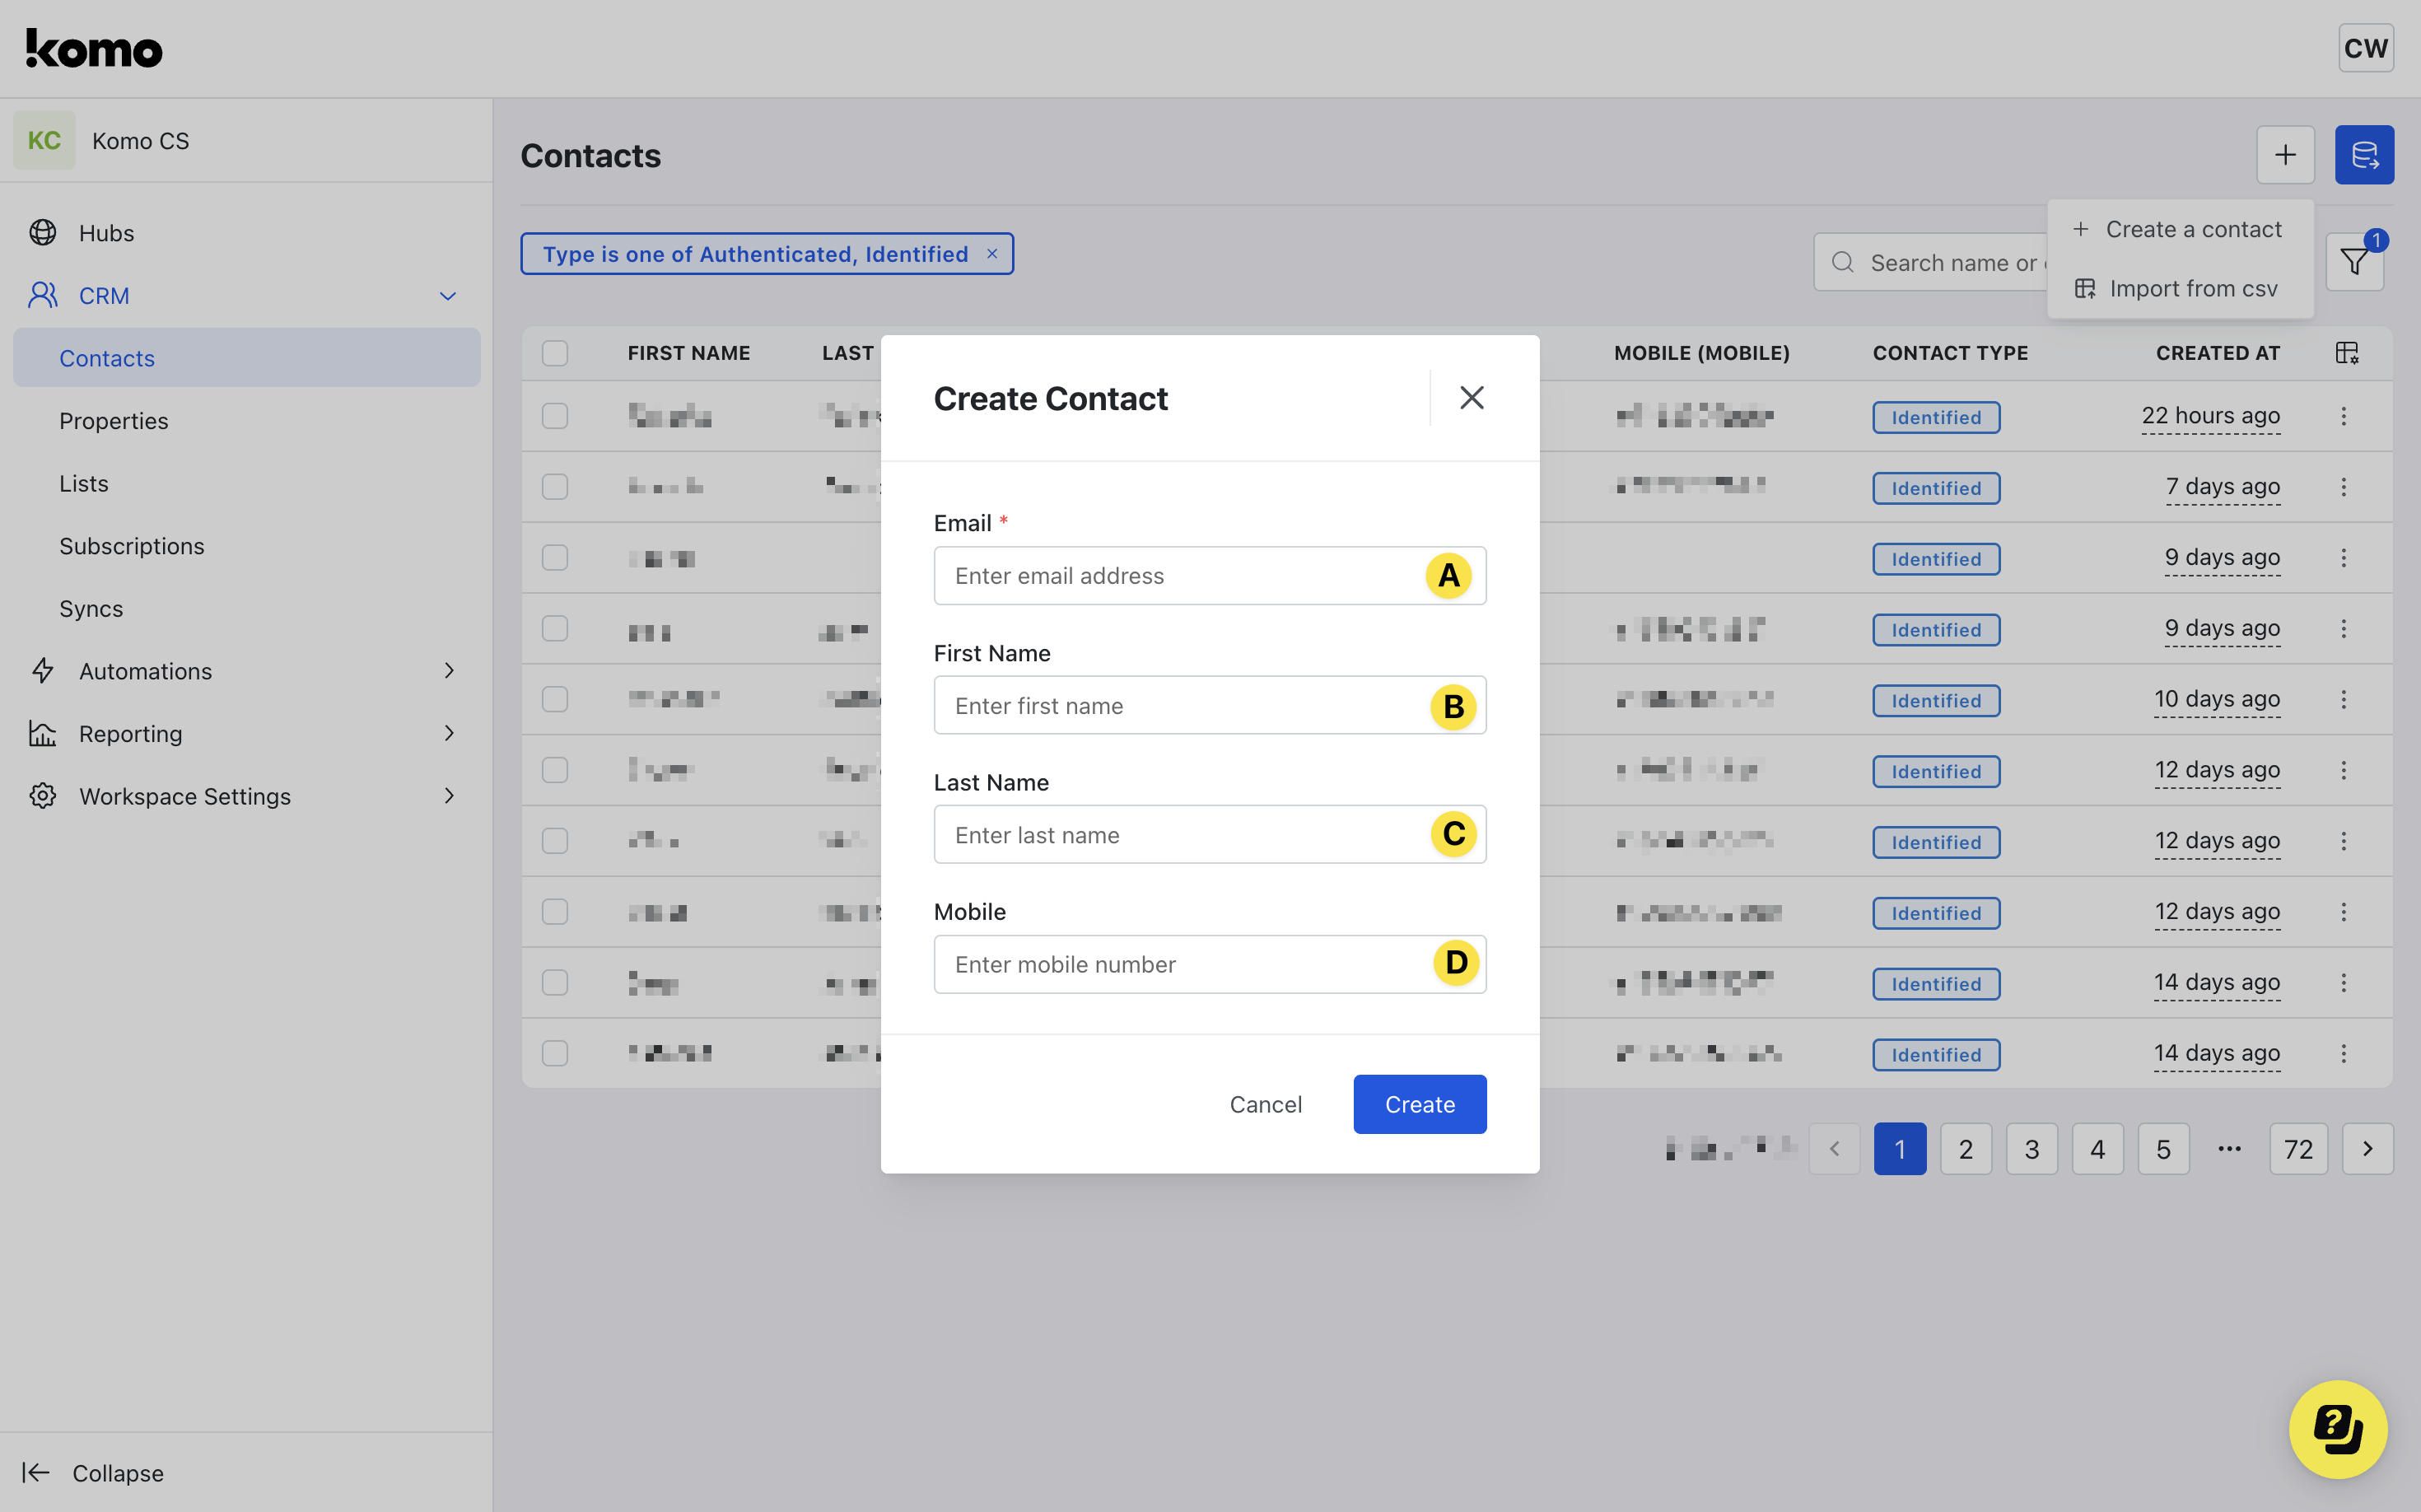Click Cancel in the dialog

point(1265,1104)
